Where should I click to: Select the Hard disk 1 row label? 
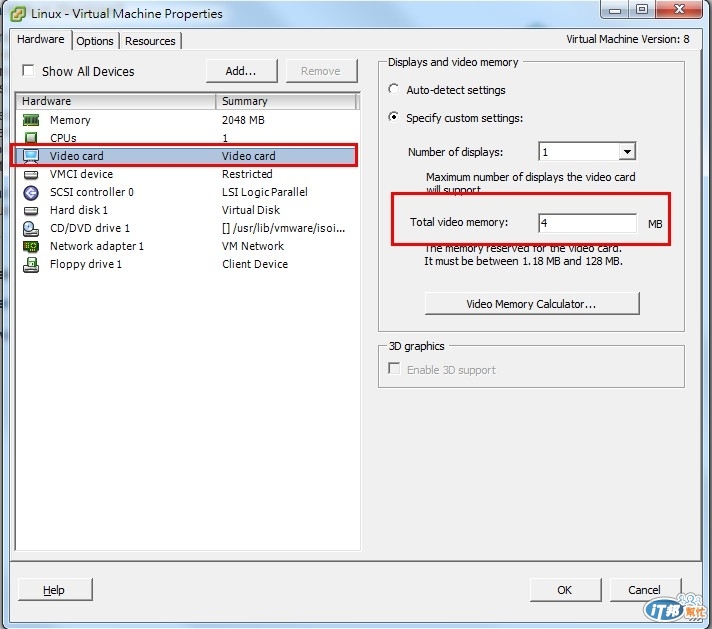pyautogui.click(x=79, y=210)
